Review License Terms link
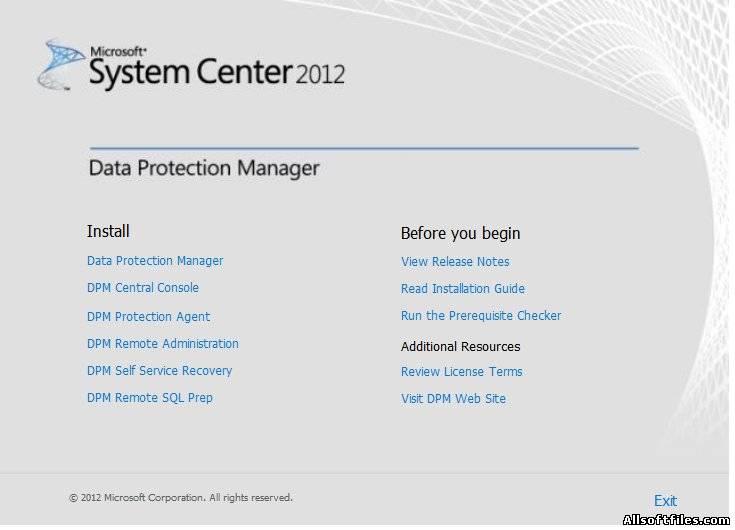Viewport: 735px width, 530px height. [x=461, y=372]
